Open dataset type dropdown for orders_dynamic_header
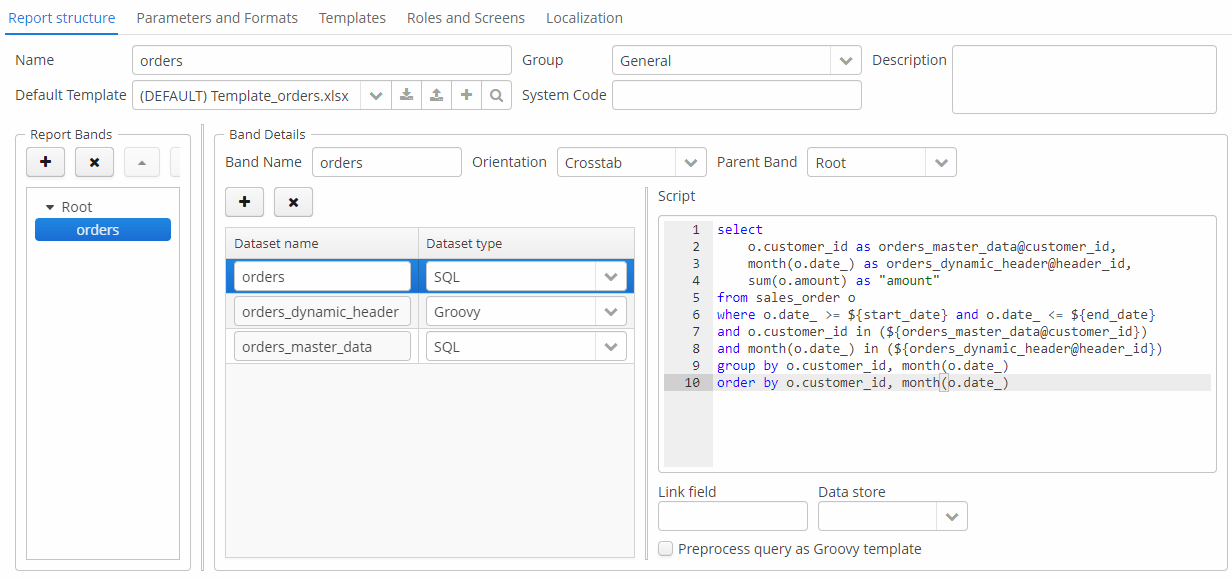 pos(611,312)
